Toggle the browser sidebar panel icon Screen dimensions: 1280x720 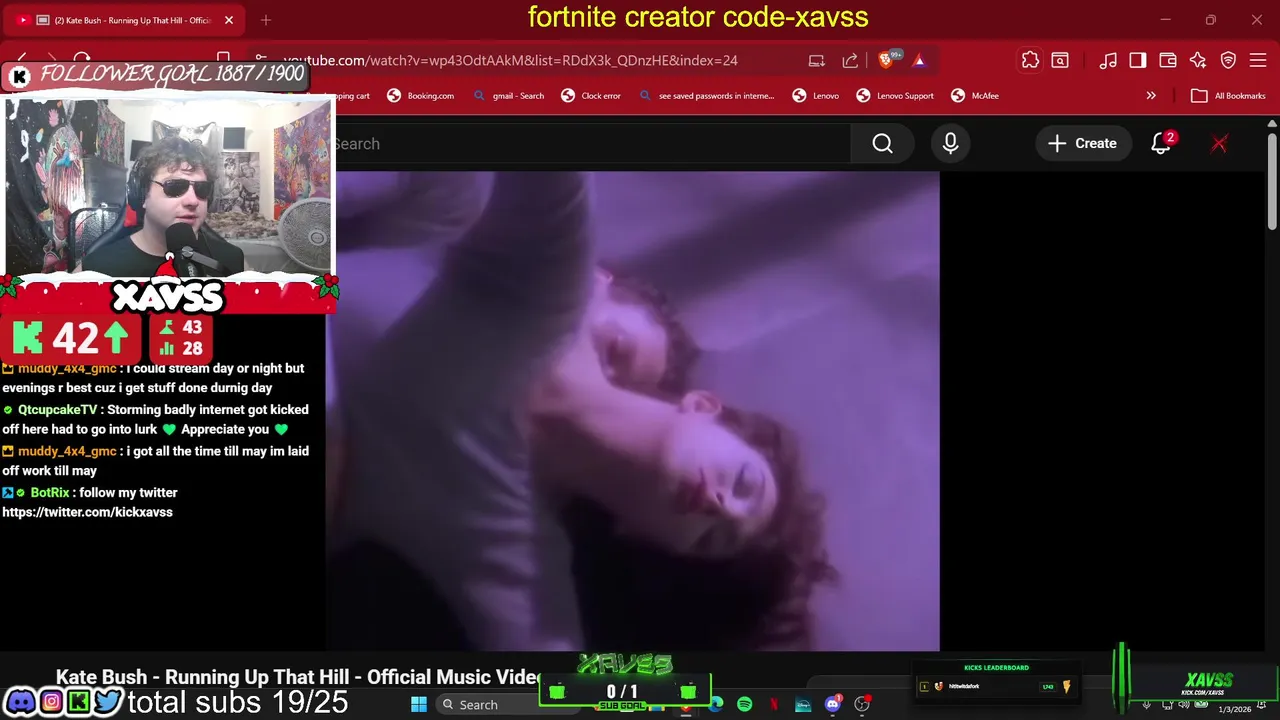(x=1138, y=60)
